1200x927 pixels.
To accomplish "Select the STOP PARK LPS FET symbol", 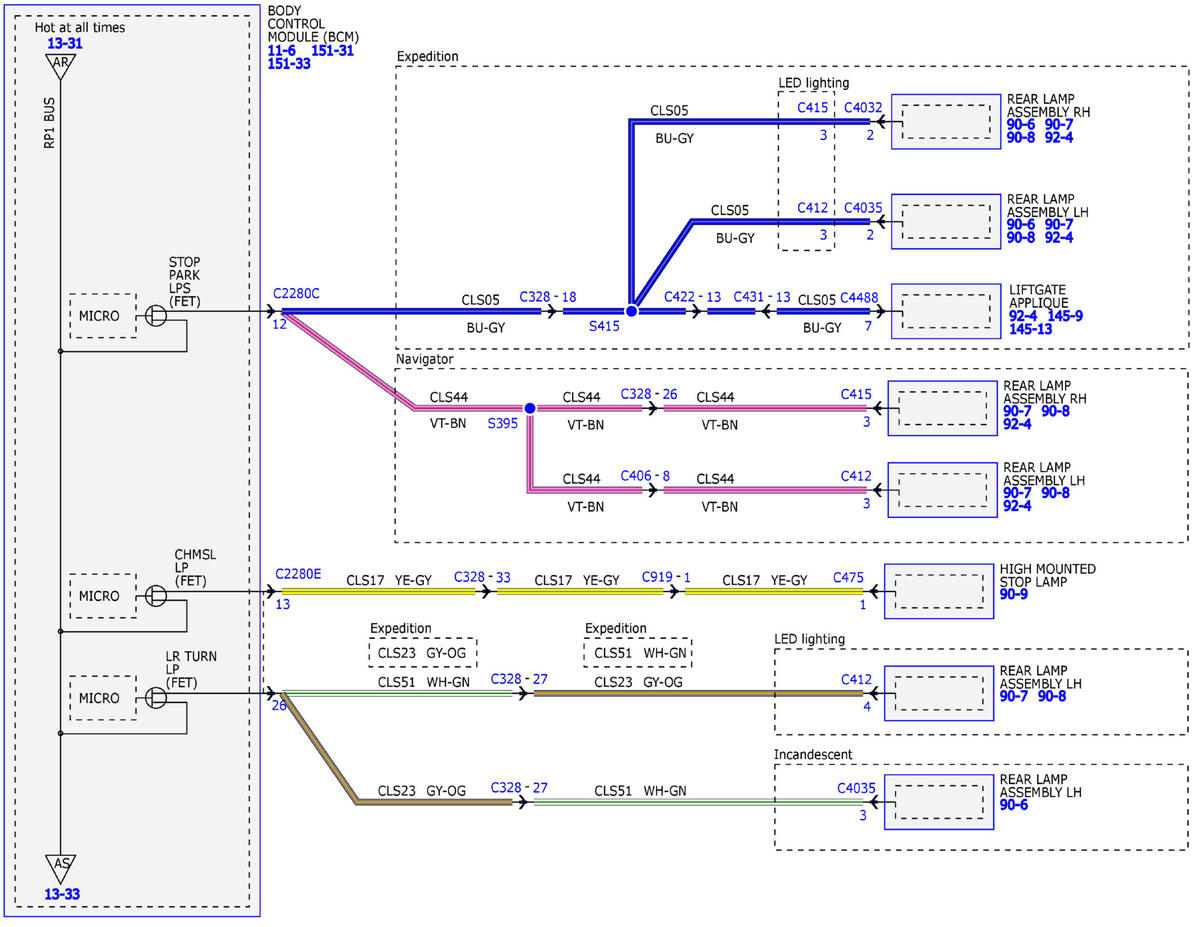I will [x=156, y=314].
